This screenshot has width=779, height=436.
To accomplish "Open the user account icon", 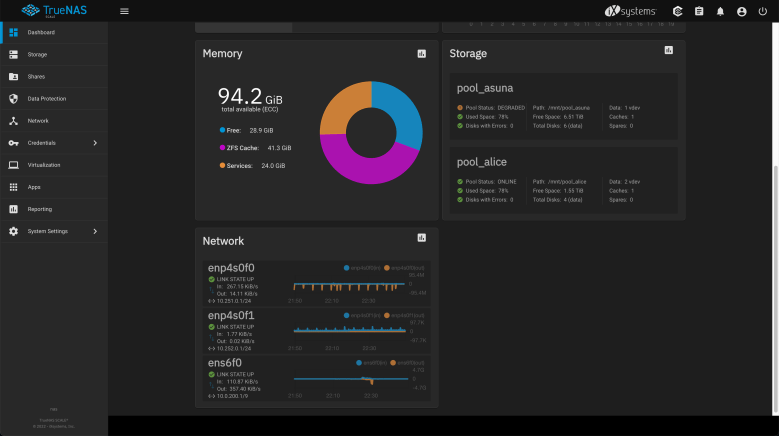I will pos(741,11).
